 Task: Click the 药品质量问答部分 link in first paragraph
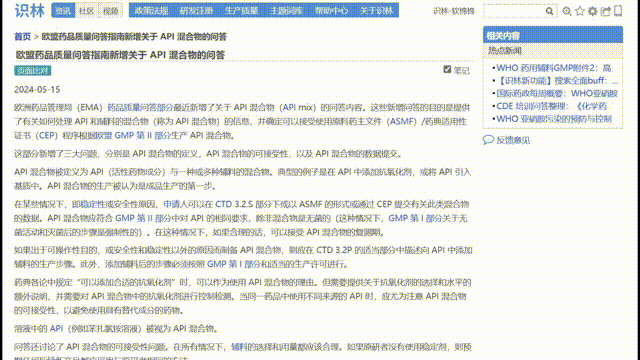(140, 107)
